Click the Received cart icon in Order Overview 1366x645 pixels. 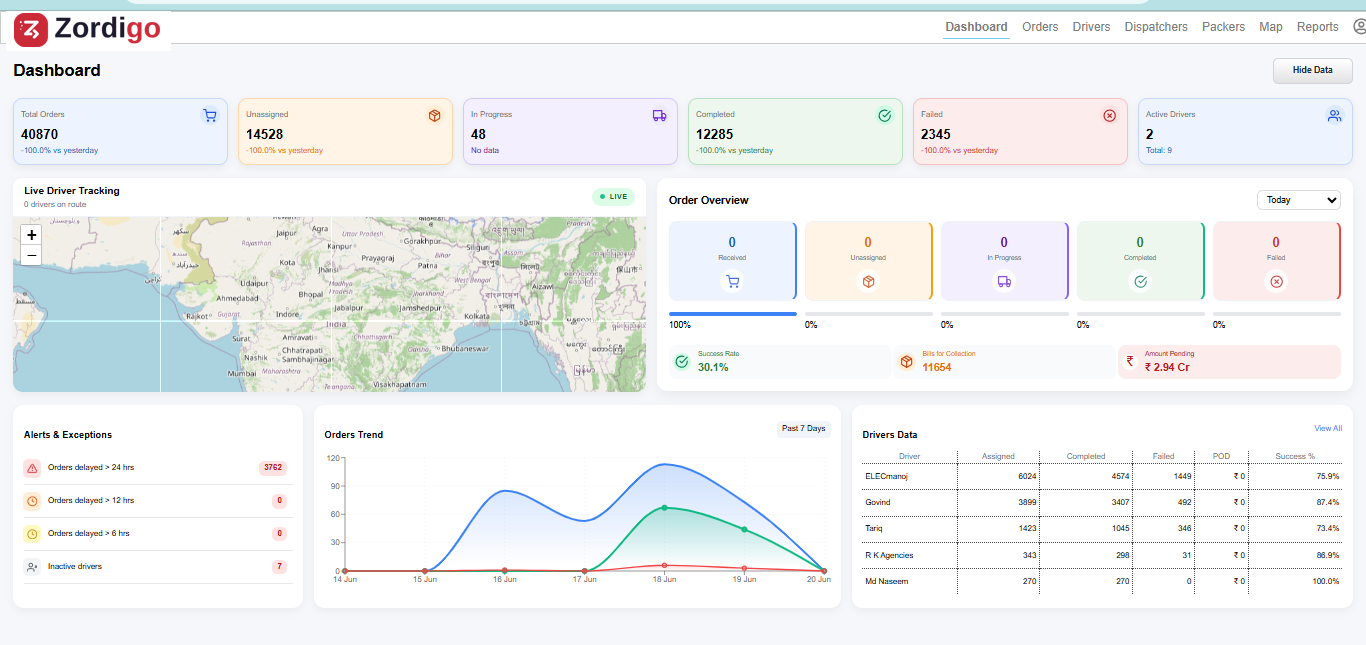[x=732, y=282]
